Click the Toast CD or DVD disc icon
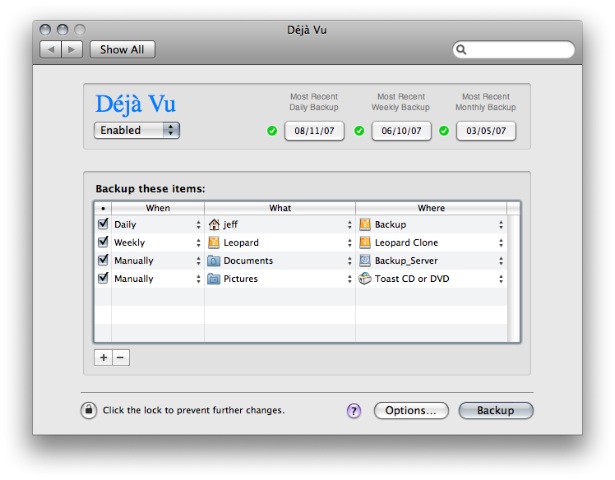The width and height of the screenshot is (615, 480). (x=365, y=279)
